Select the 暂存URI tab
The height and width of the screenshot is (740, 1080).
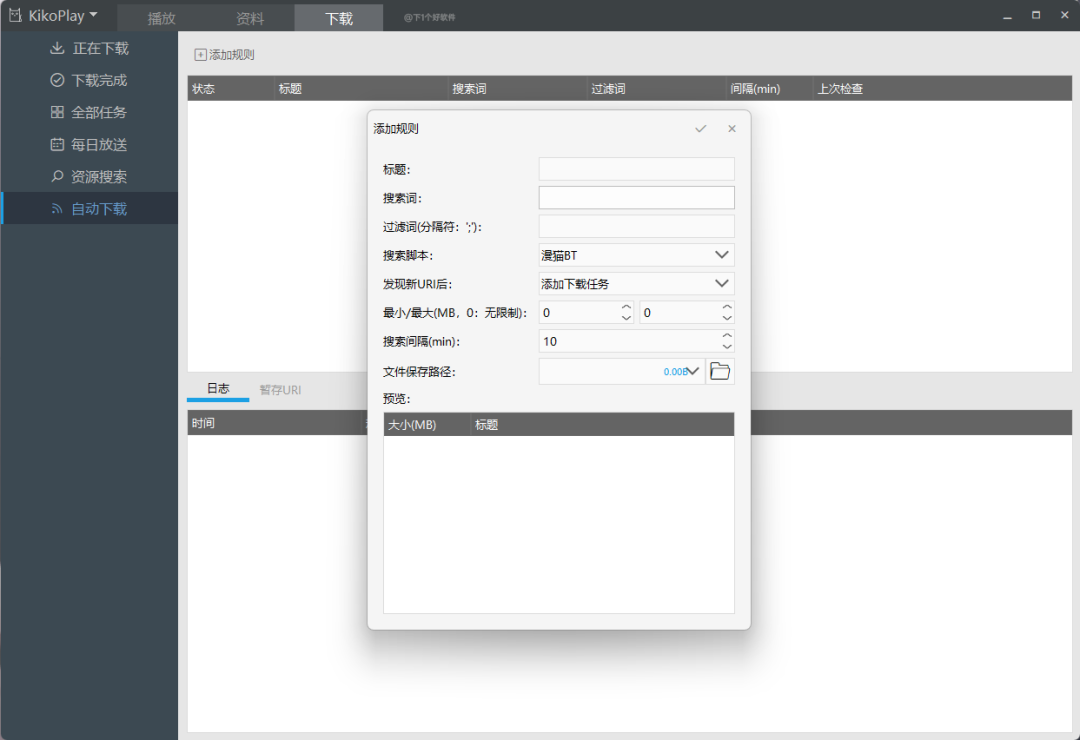[x=280, y=390]
